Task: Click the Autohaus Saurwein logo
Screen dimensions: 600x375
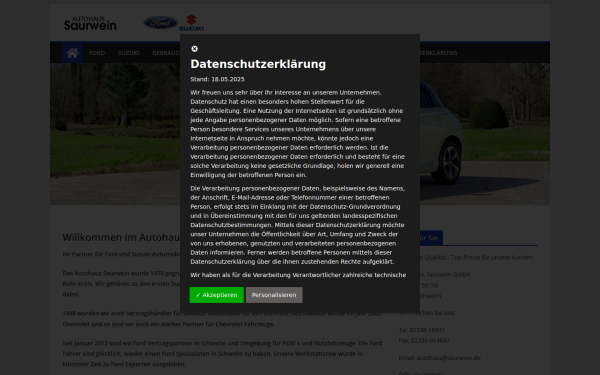Action: (90, 23)
